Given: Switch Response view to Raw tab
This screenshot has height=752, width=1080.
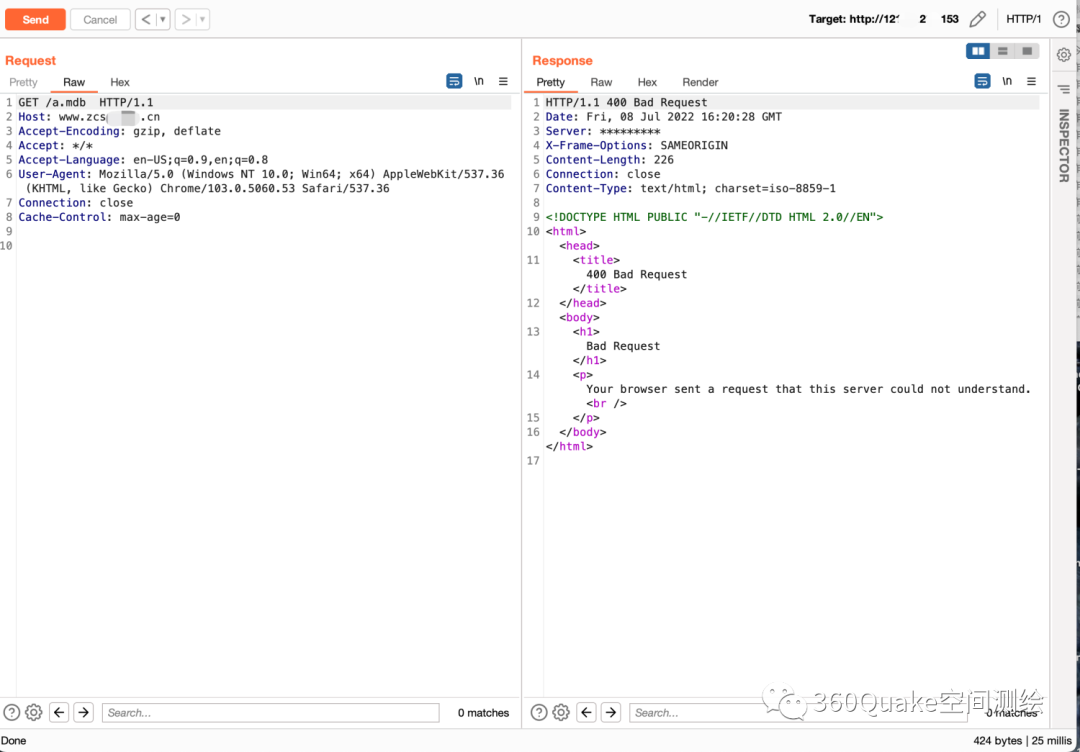Looking at the screenshot, I should coord(601,82).
